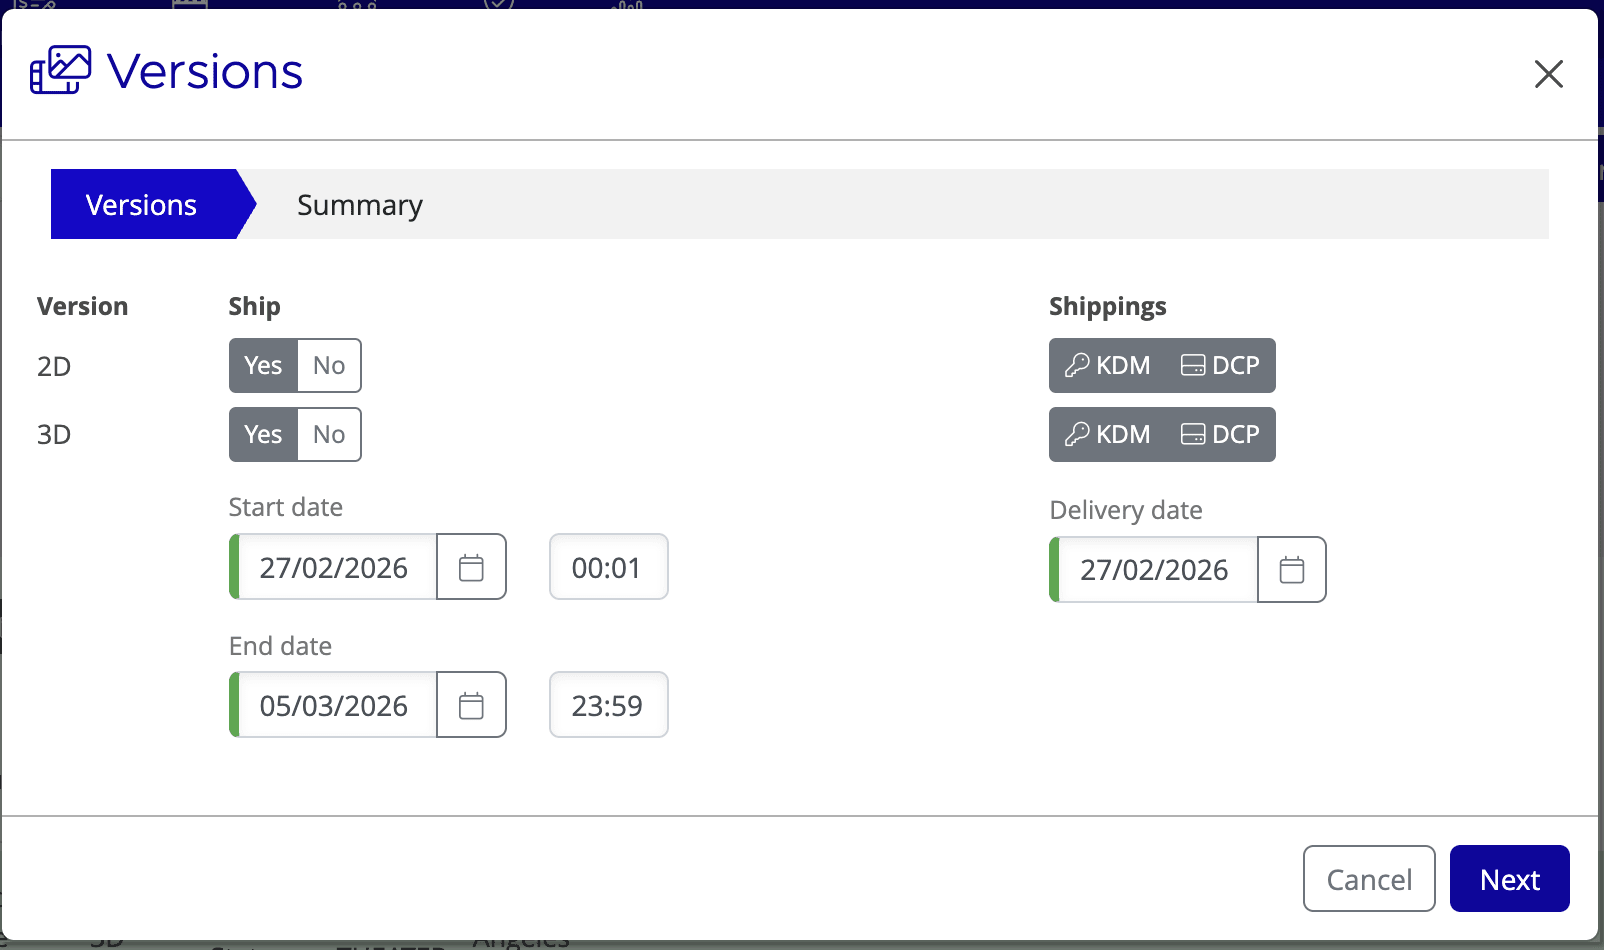The width and height of the screenshot is (1604, 950).
Task: Switch to the Summary tab
Action: coord(359,204)
